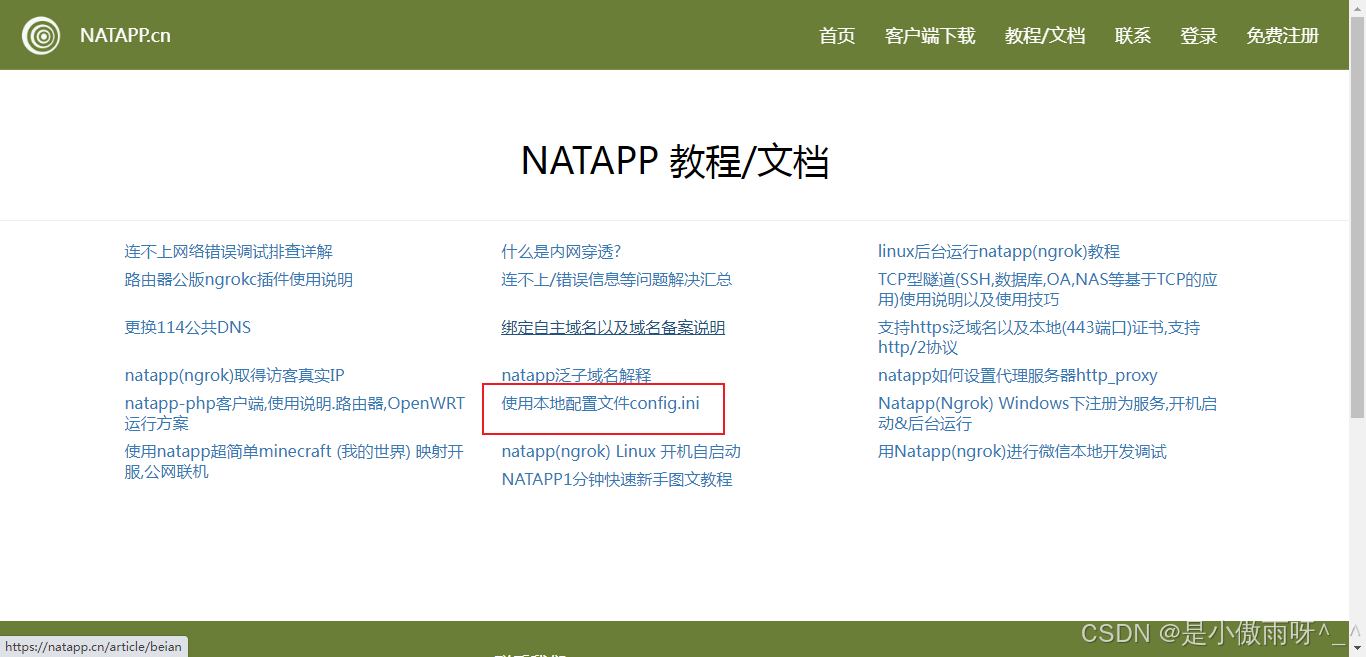
Task: Open 更换114公共DNS article
Action: pos(188,328)
